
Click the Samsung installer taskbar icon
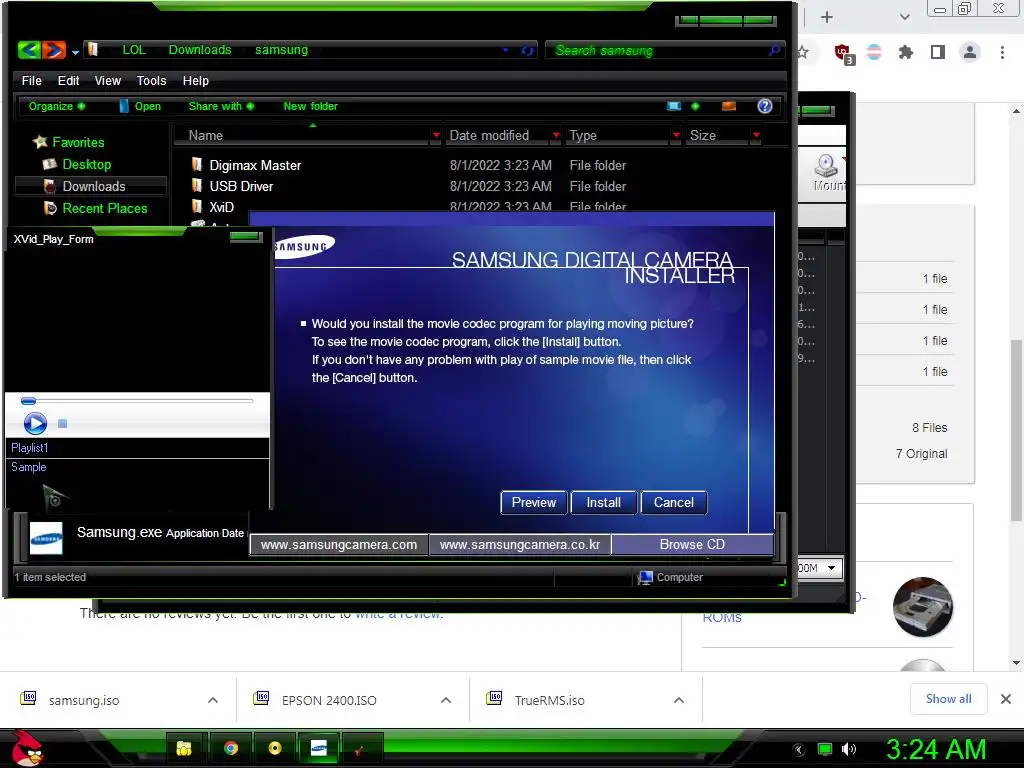[x=319, y=748]
